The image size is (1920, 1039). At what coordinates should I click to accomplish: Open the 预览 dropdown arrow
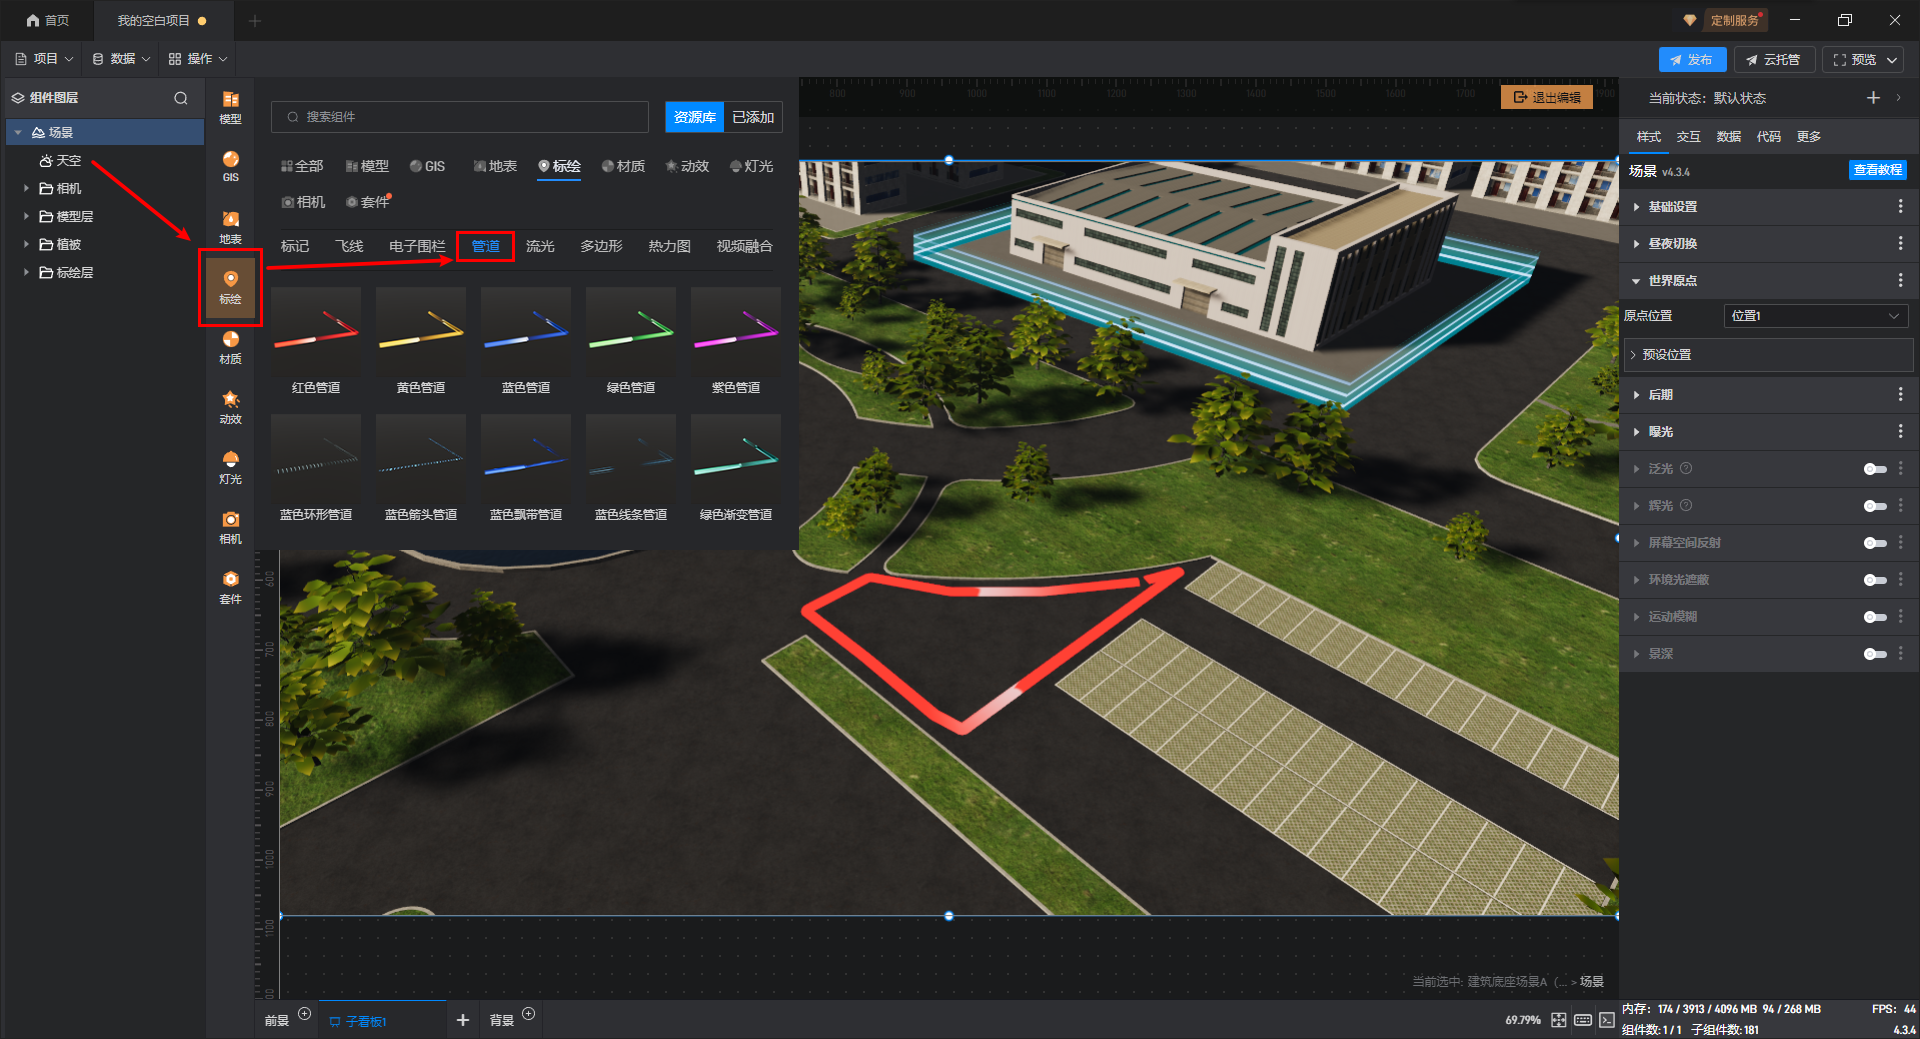point(1892,60)
